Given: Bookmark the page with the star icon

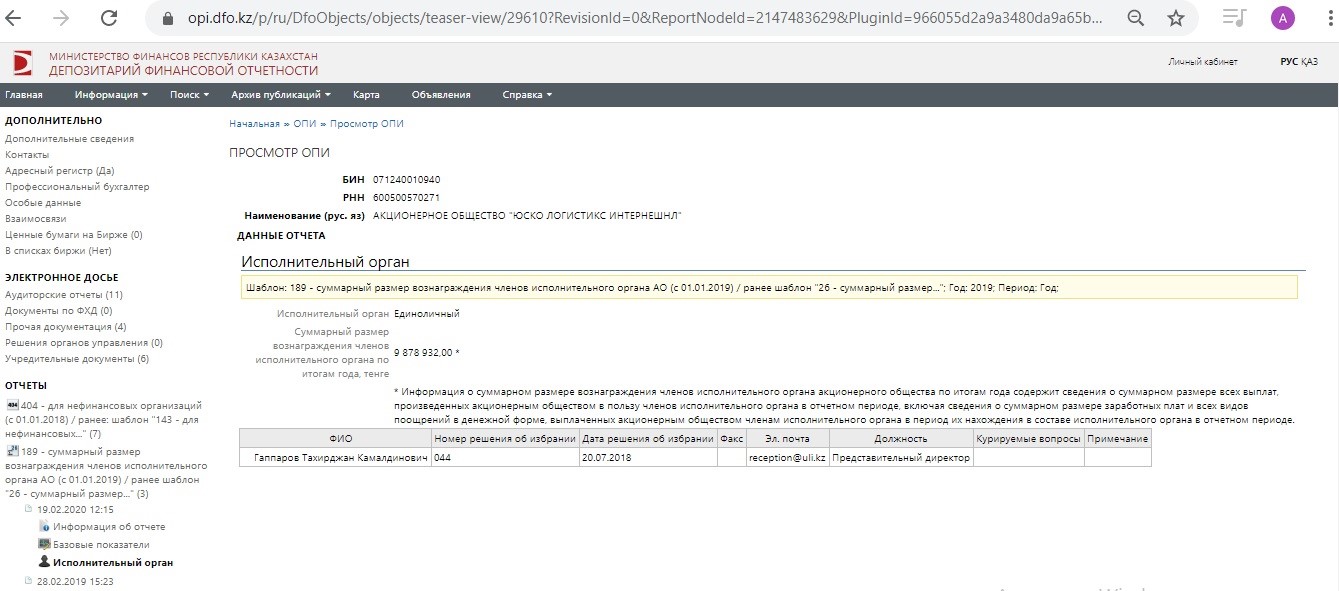Looking at the screenshot, I should click(1176, 18).
